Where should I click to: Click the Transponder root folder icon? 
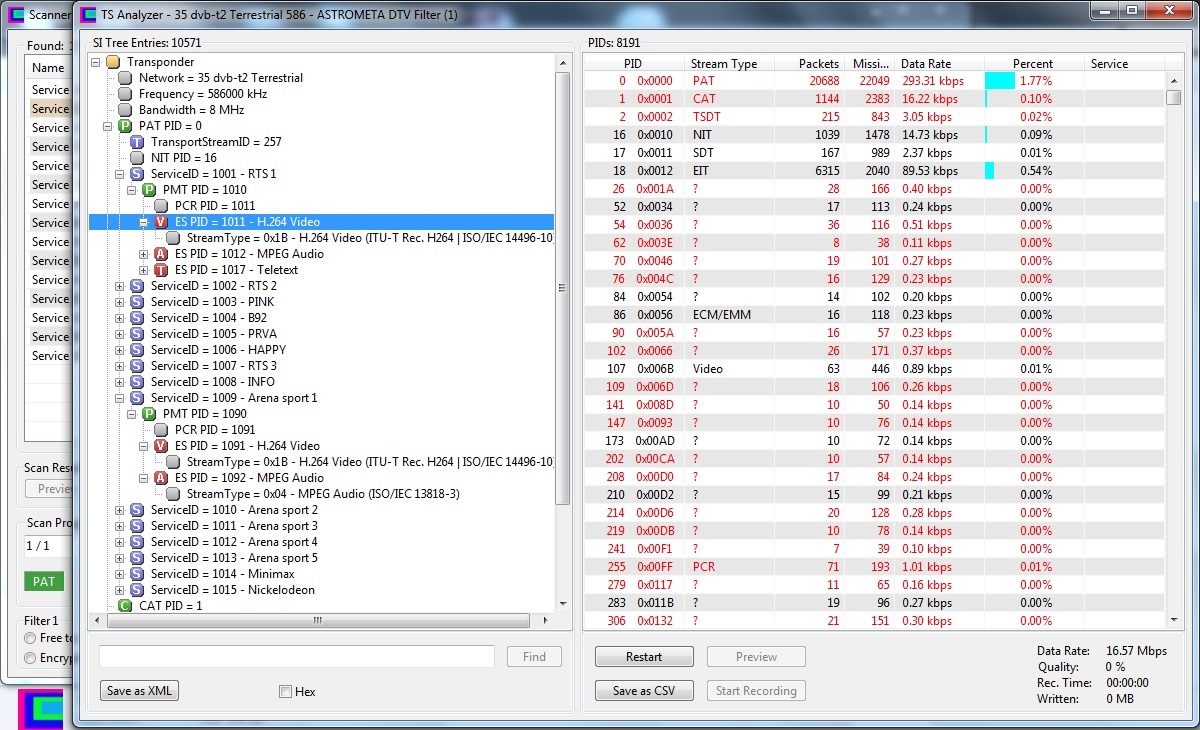113,62
